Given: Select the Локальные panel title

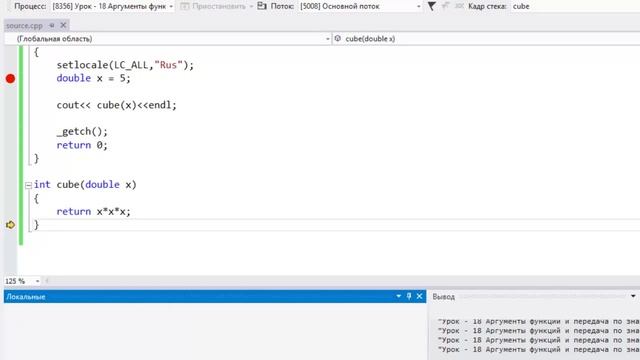Looking at the screenshot, I should click(x=26, y=297).
